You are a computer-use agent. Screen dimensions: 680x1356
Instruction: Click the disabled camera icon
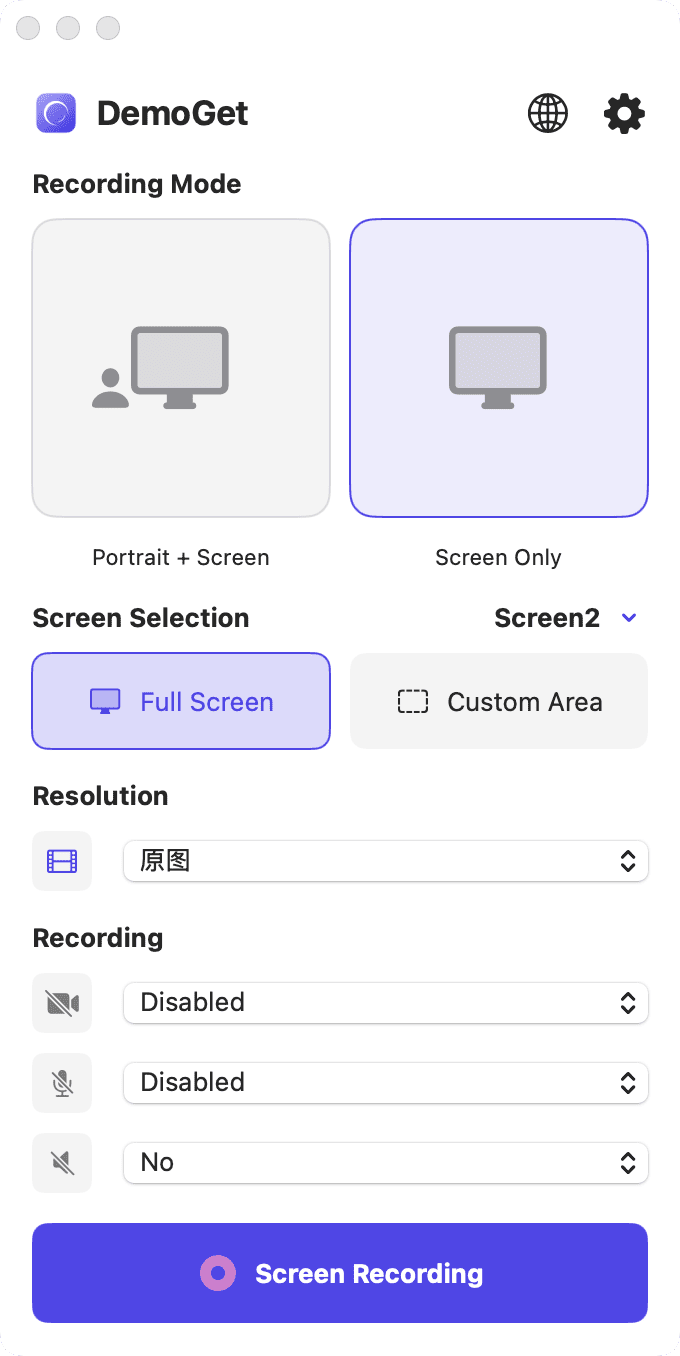click(x=62, y=1003)
